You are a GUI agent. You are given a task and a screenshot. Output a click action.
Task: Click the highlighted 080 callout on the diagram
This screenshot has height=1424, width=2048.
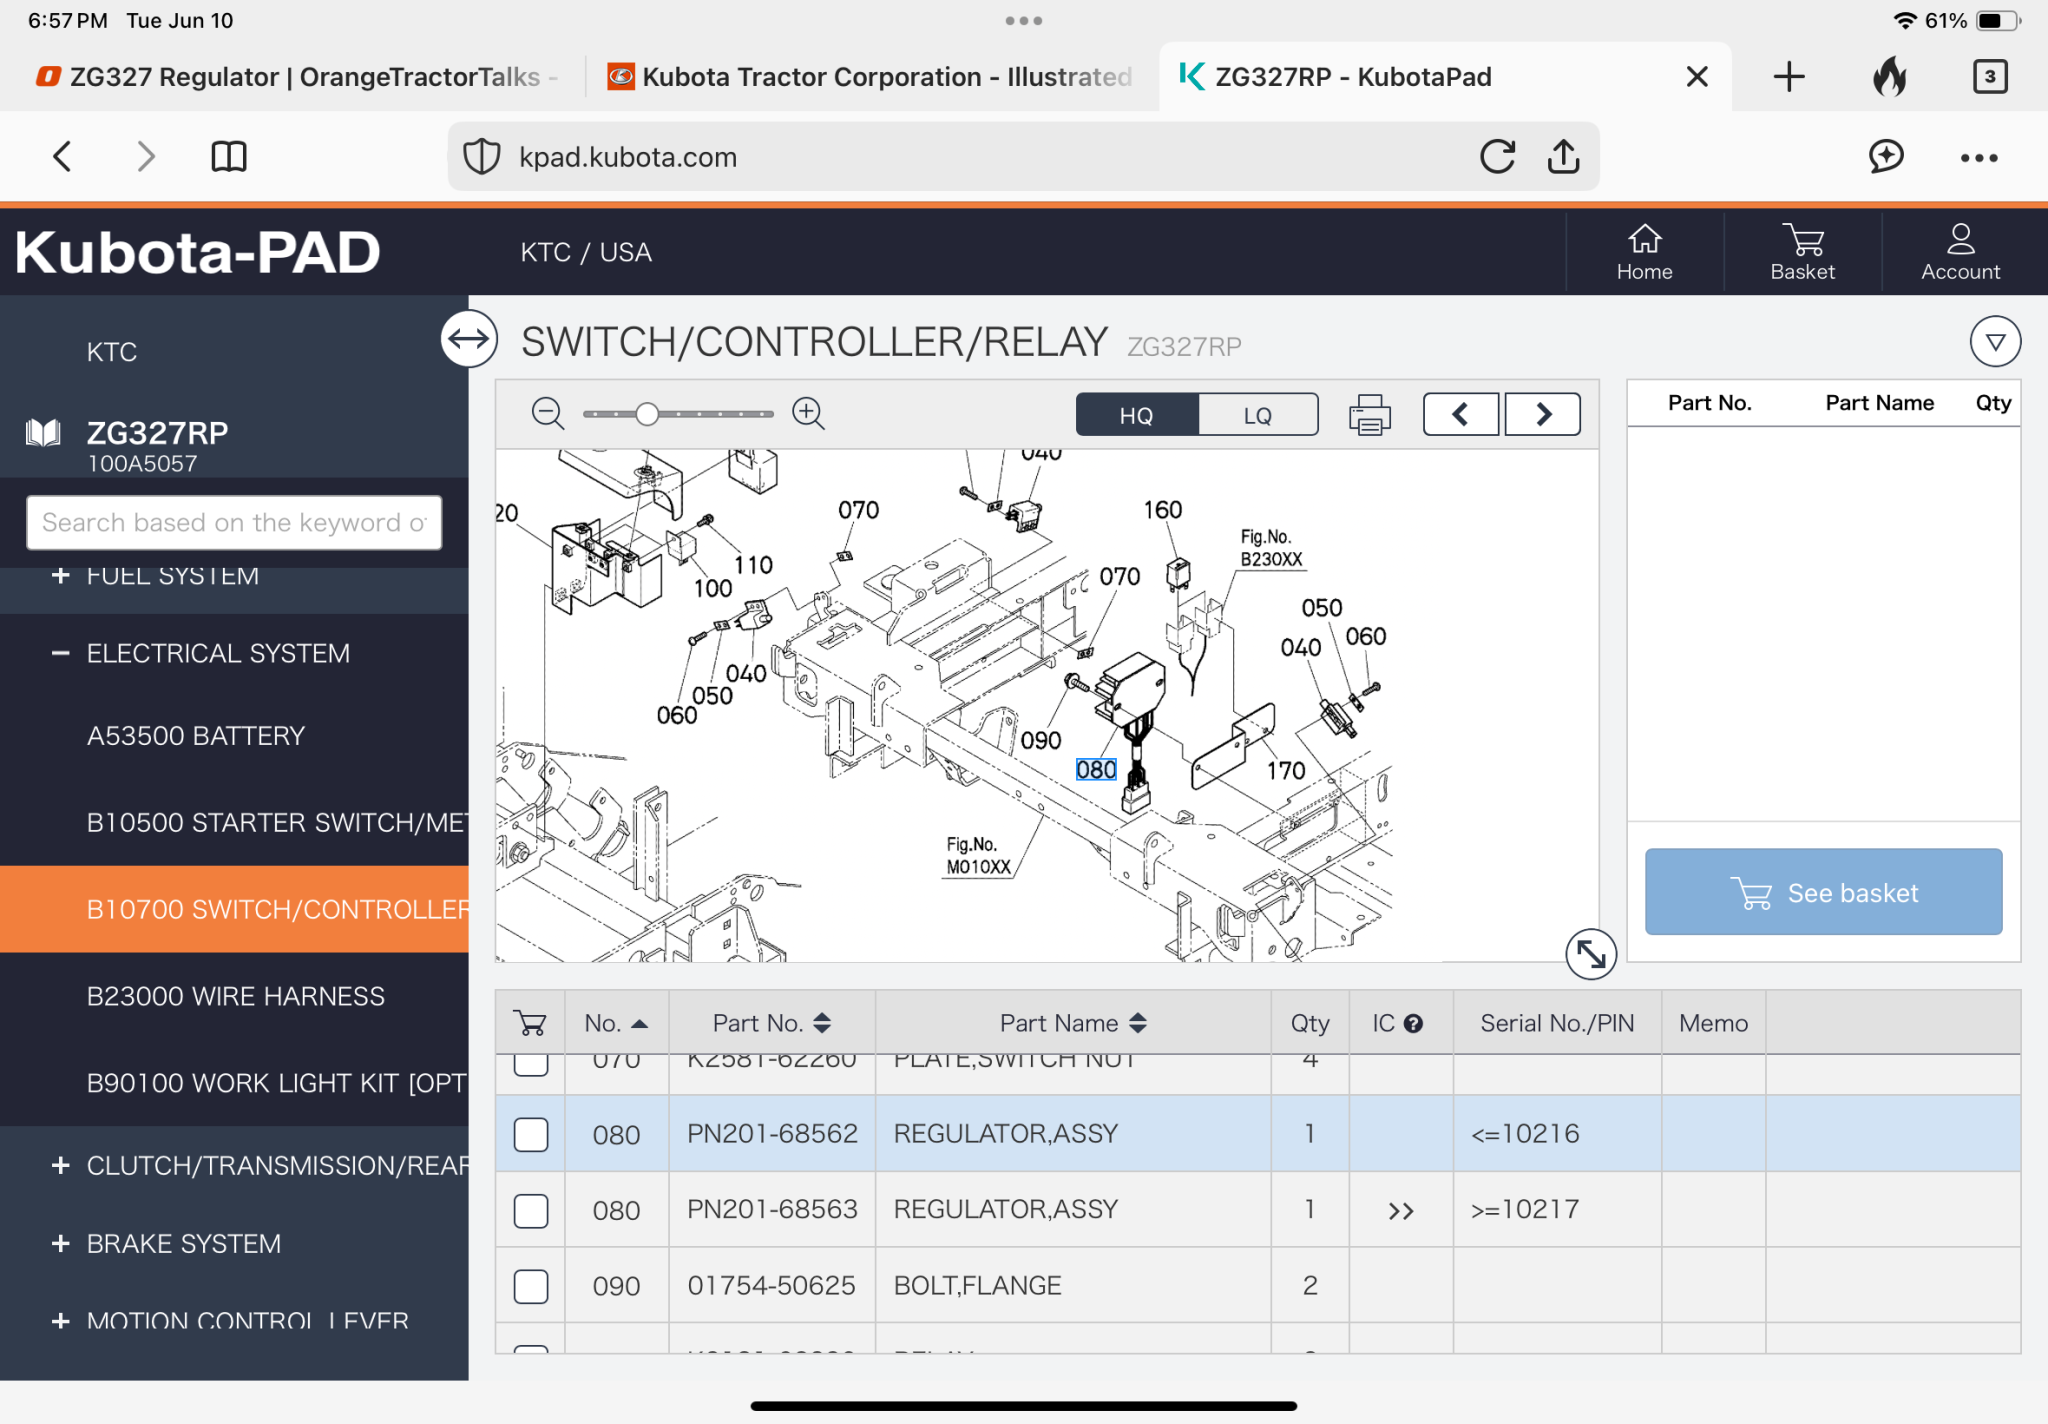[1096, 770]
